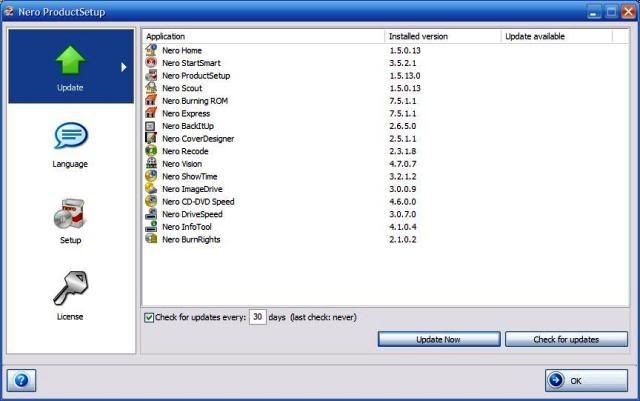Sort by the Application column header
The image size is (640, 401).
pos(263,36)
